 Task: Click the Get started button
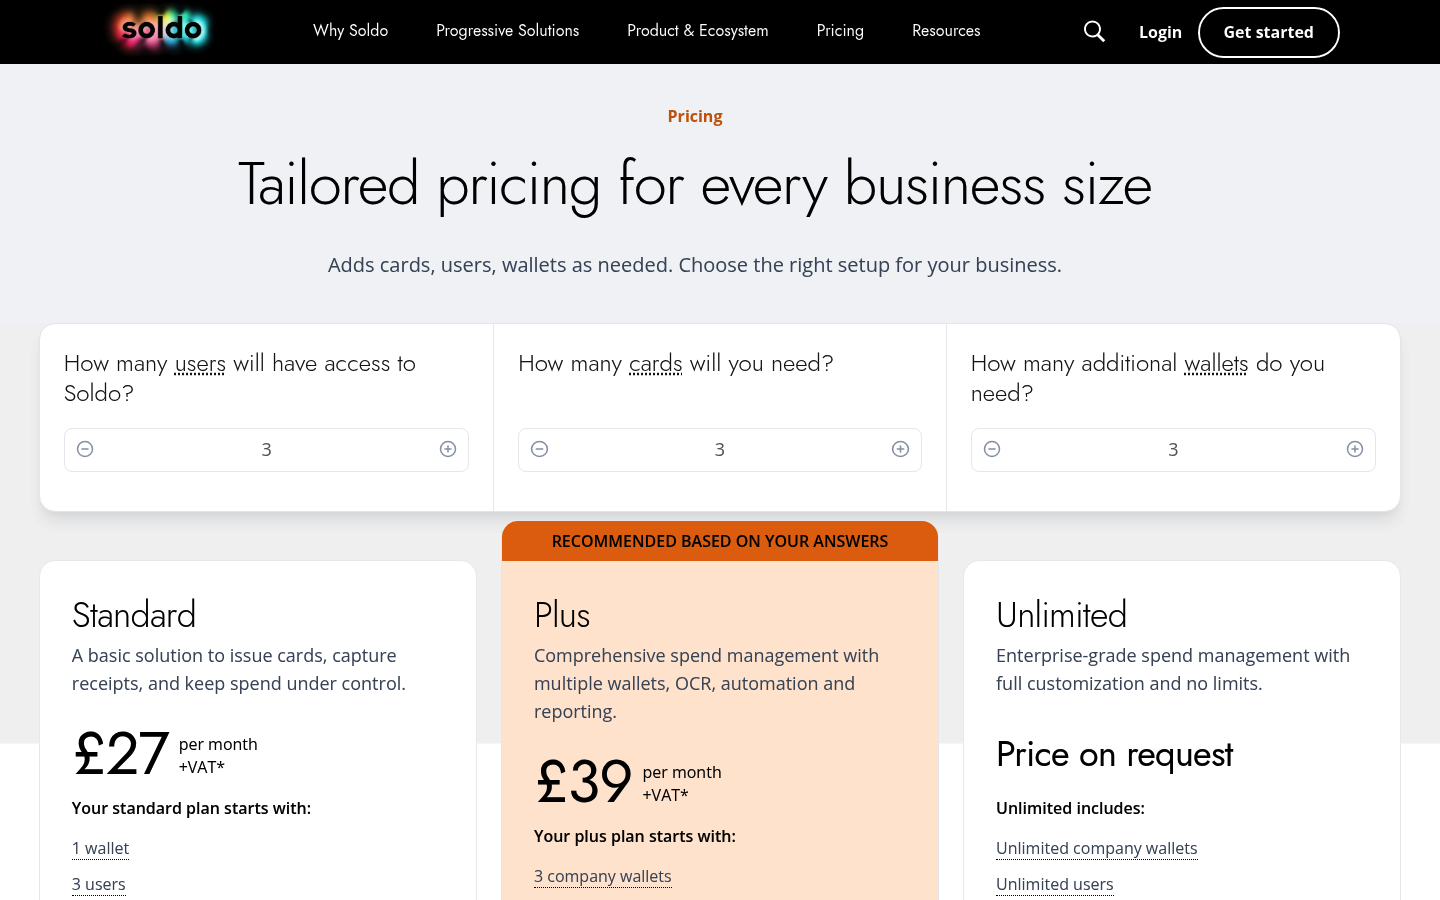pyautogui.click(x=1268, y=32)
